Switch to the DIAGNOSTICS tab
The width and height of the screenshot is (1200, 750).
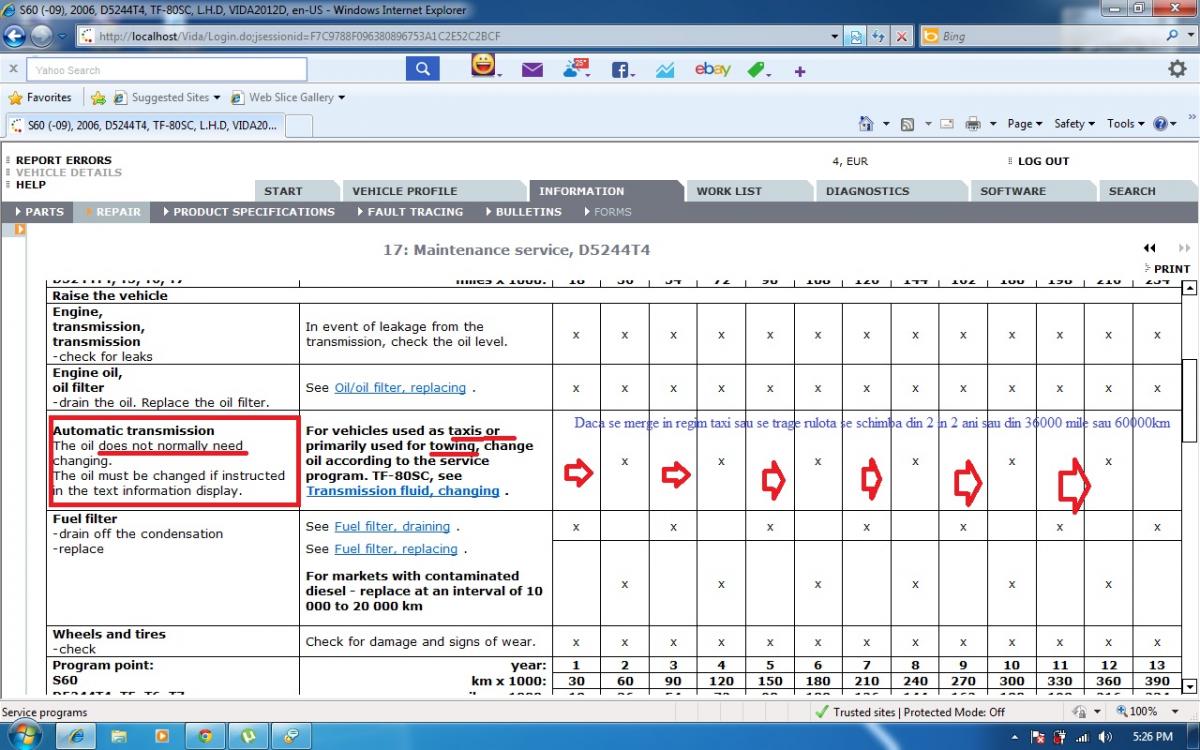(867, 191)
